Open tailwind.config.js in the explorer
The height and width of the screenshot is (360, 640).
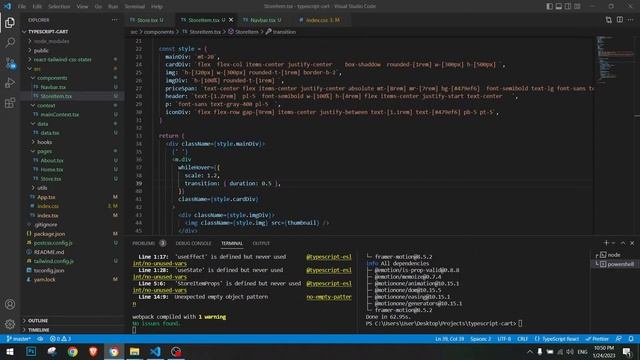tap(54, 261)
